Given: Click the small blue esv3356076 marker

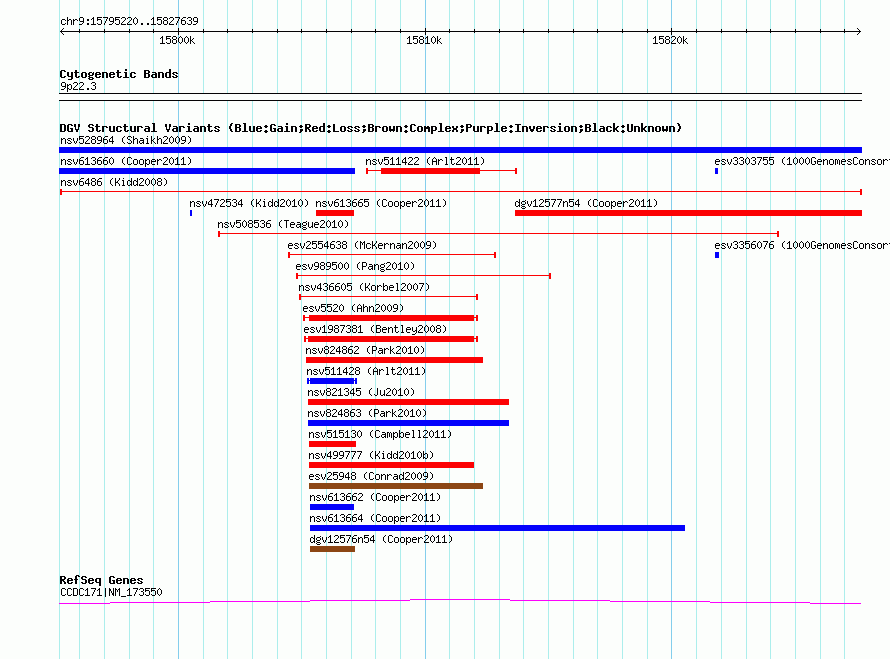Looking at the screenshot, I should tap(717, 255).
